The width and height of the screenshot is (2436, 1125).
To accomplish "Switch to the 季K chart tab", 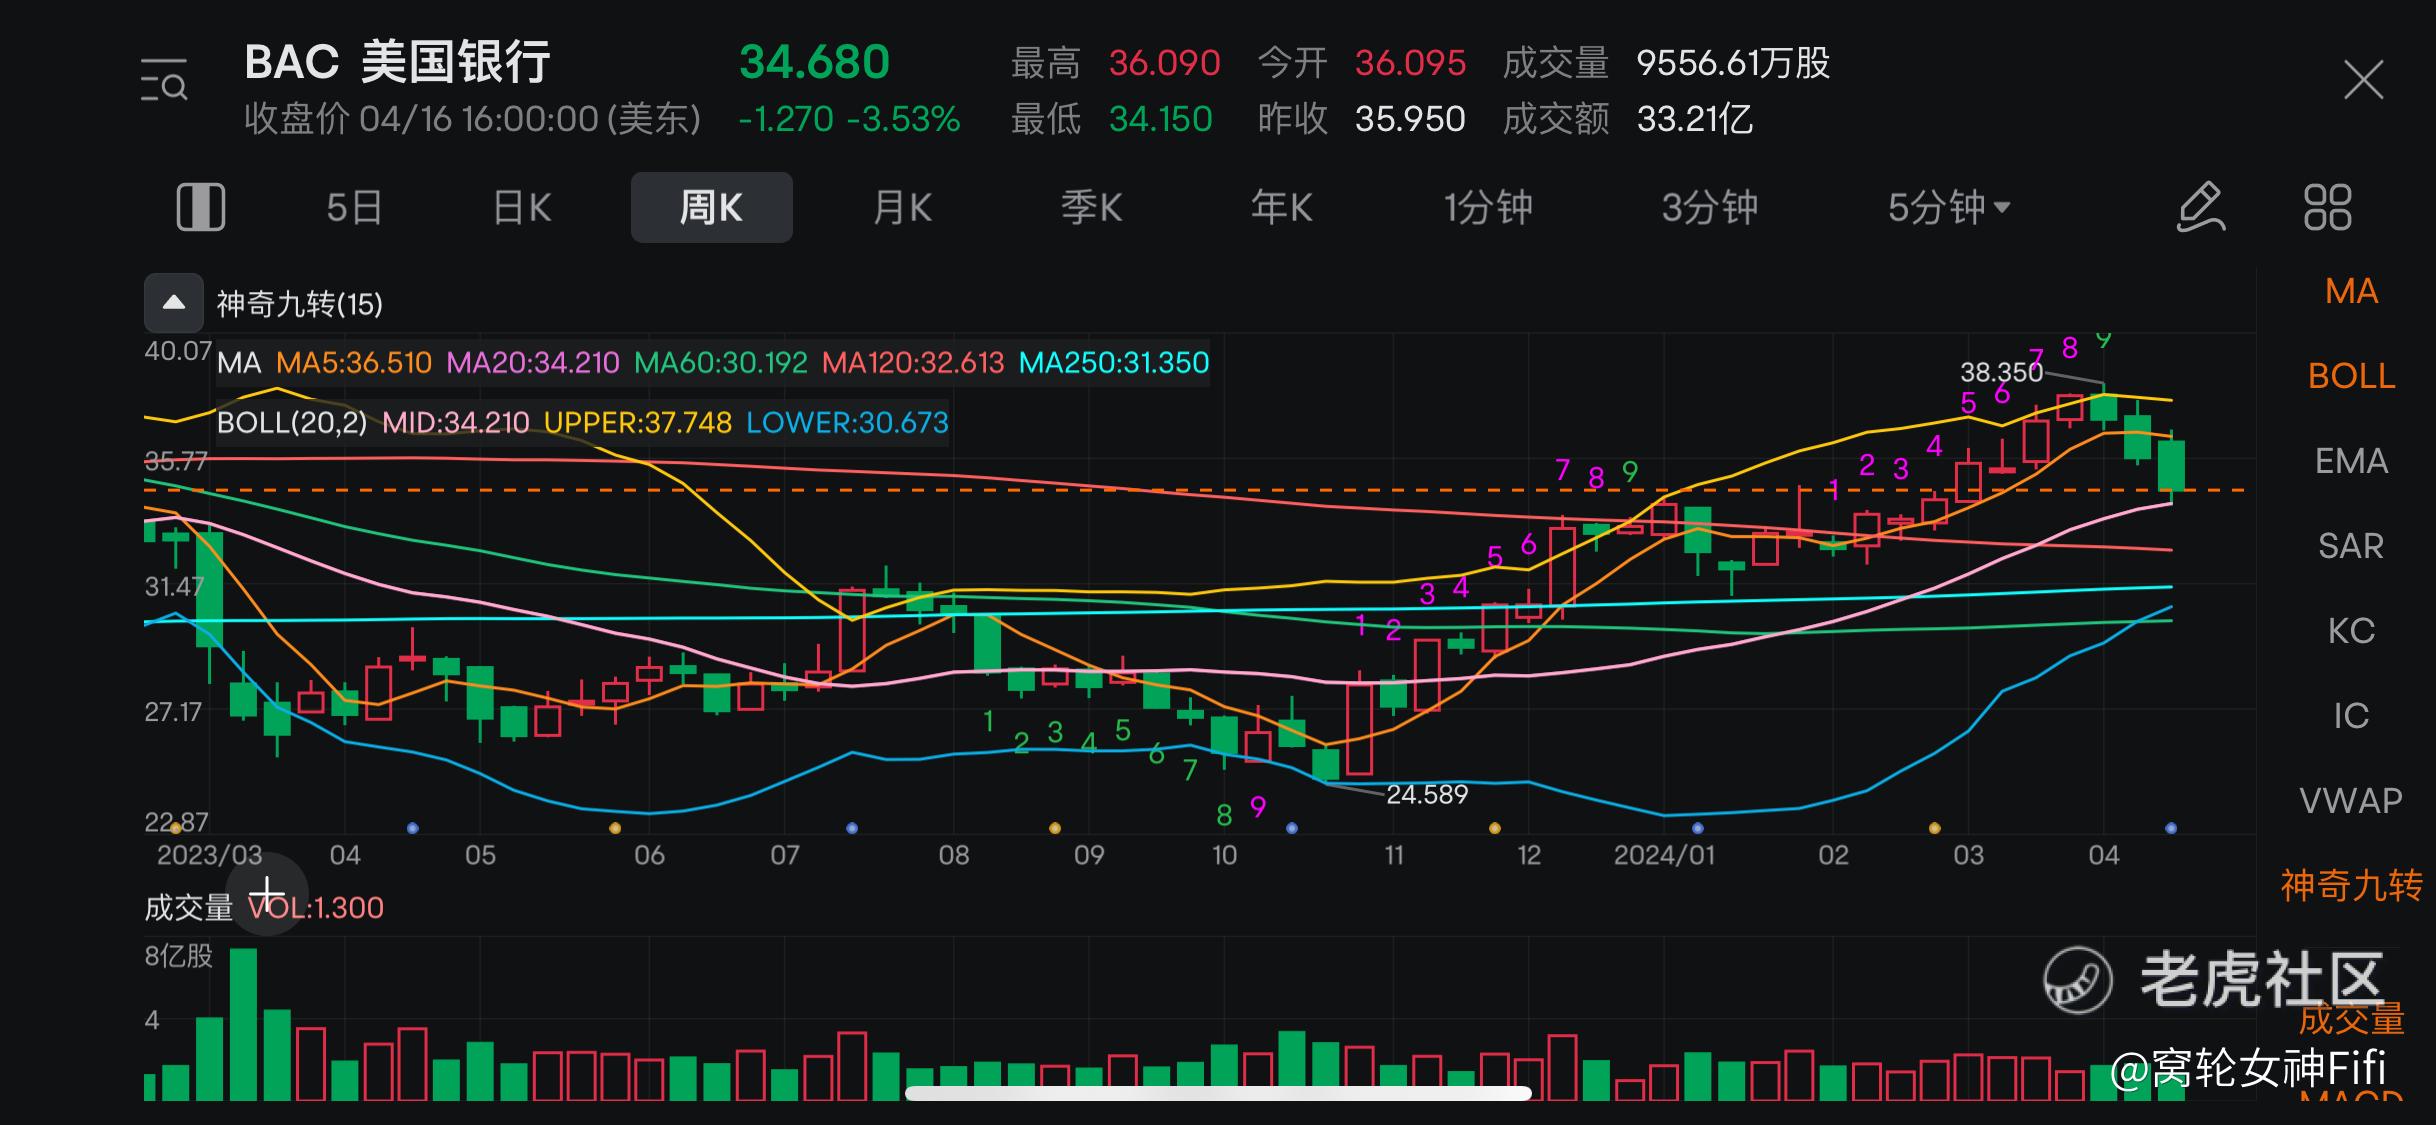I will tap(1091, 208).
